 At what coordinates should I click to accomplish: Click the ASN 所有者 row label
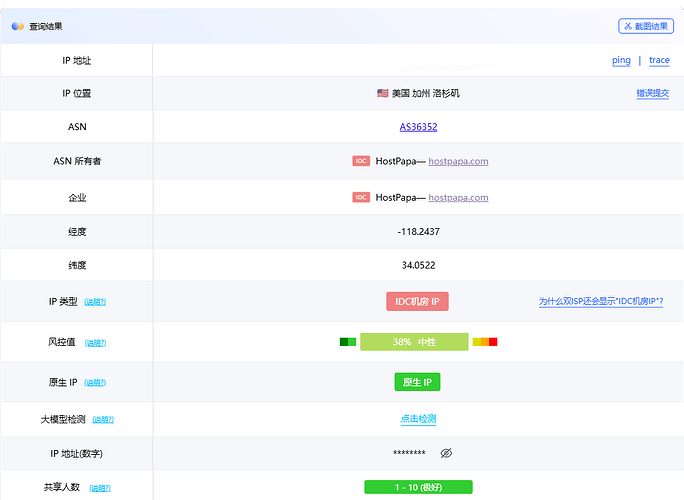point(77,161)
